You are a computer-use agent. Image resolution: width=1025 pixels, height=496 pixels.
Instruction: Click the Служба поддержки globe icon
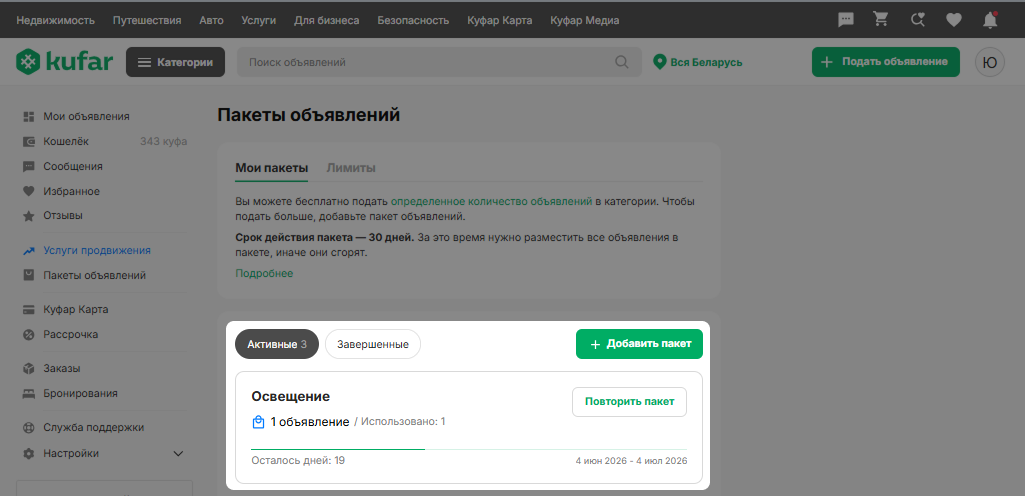pyautogui.click(x=28, y=428)
